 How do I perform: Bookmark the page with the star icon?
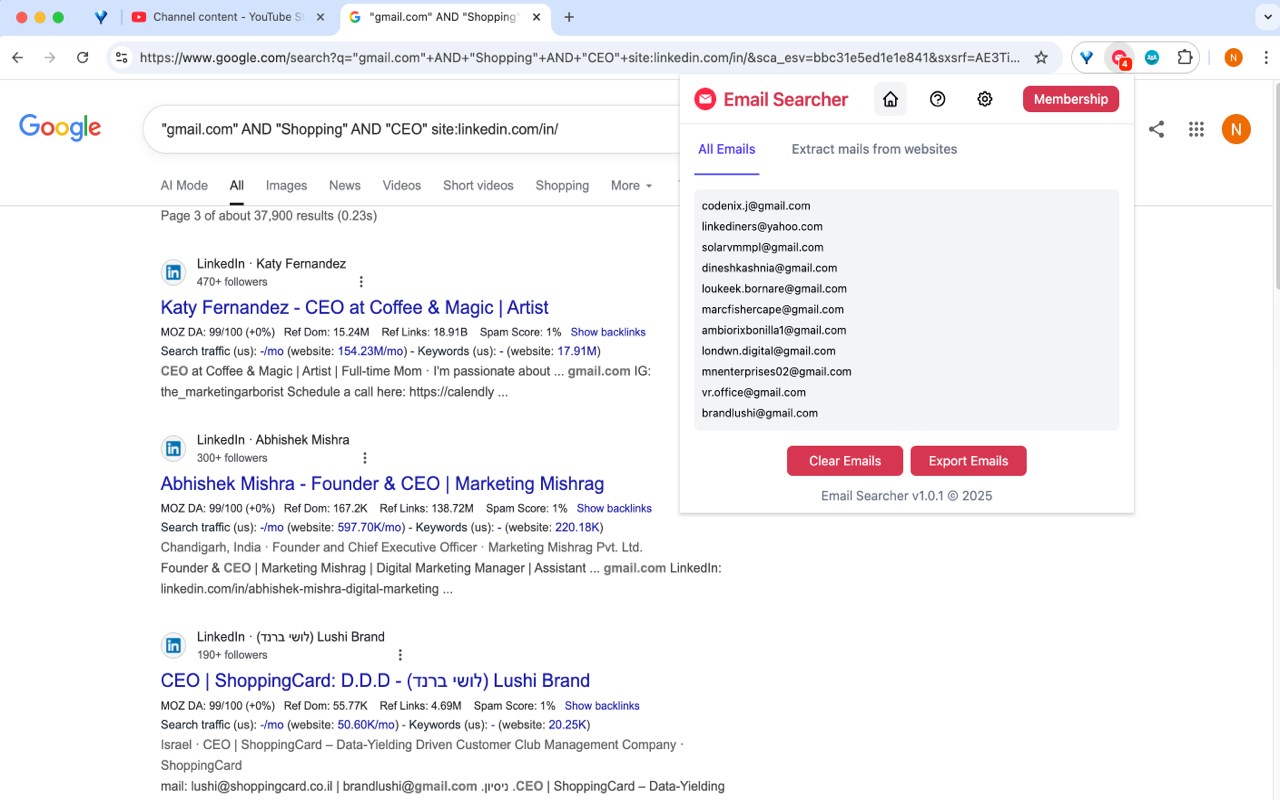1041,57
